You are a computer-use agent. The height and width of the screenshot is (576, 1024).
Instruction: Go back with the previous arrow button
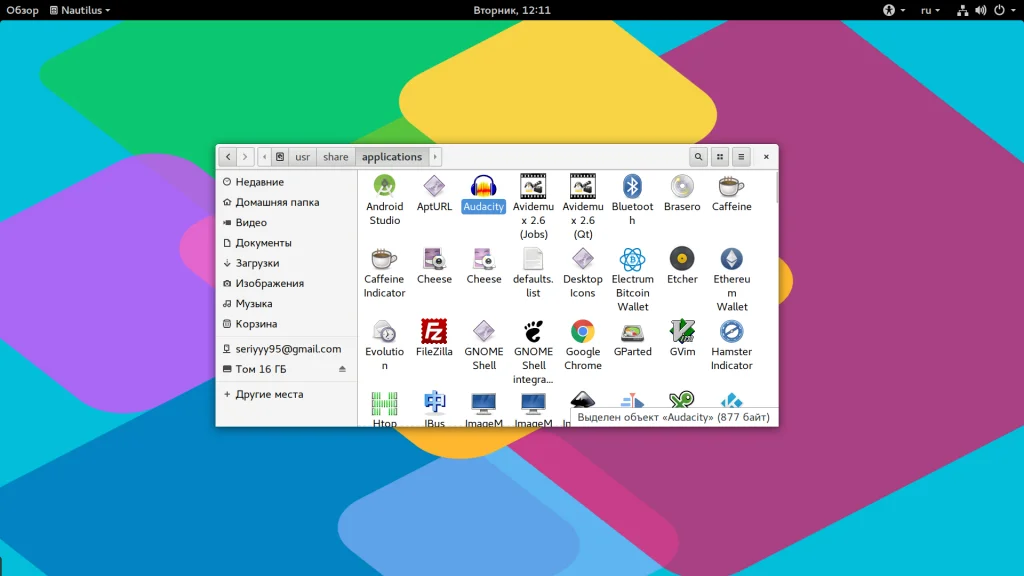(x=228, y=157)
